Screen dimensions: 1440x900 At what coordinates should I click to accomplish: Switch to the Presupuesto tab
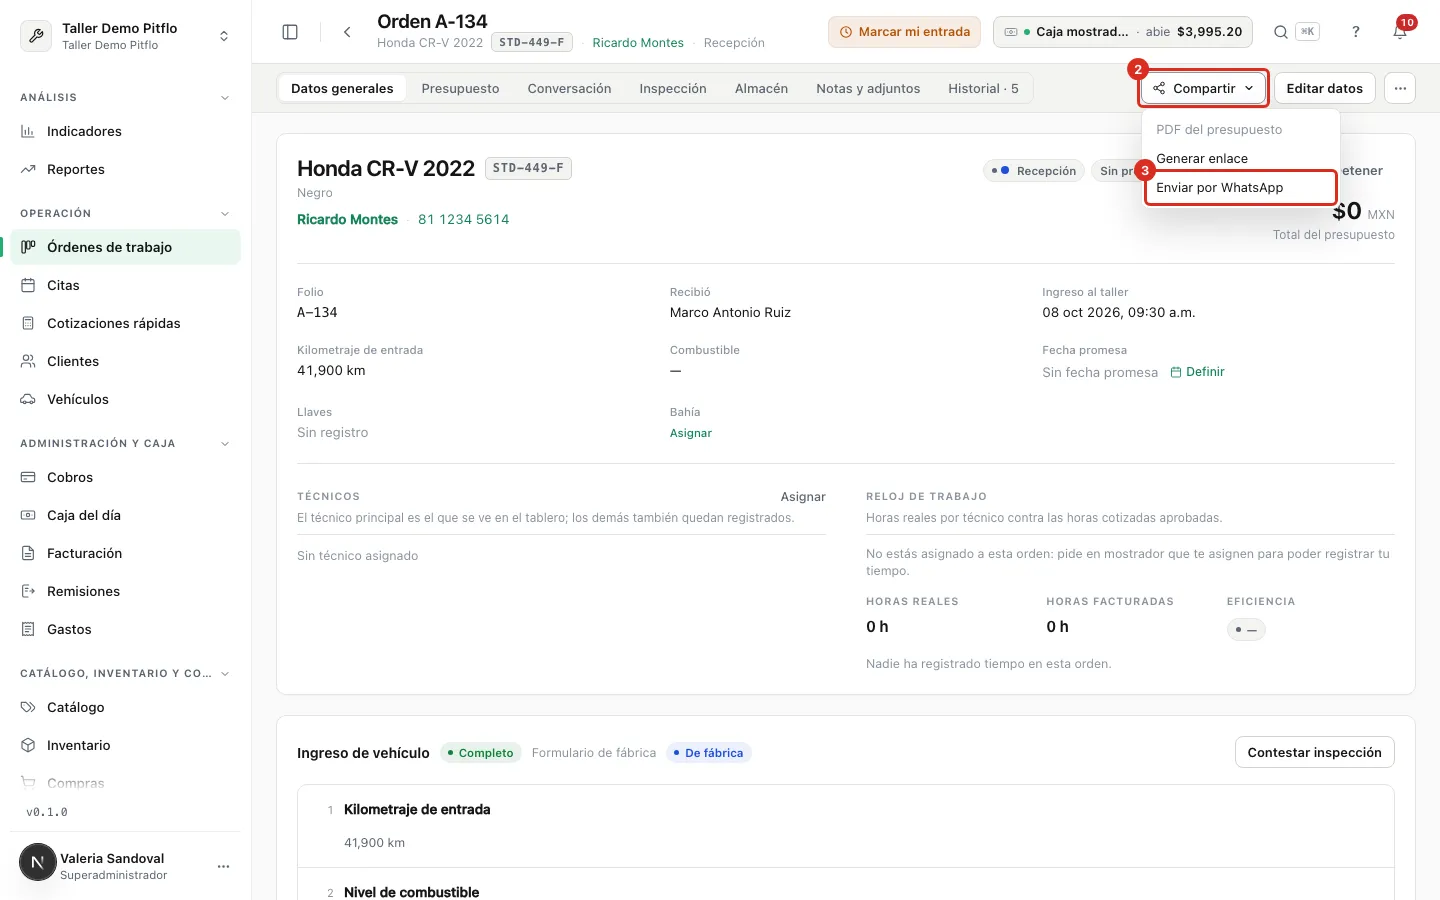point(460,88)
